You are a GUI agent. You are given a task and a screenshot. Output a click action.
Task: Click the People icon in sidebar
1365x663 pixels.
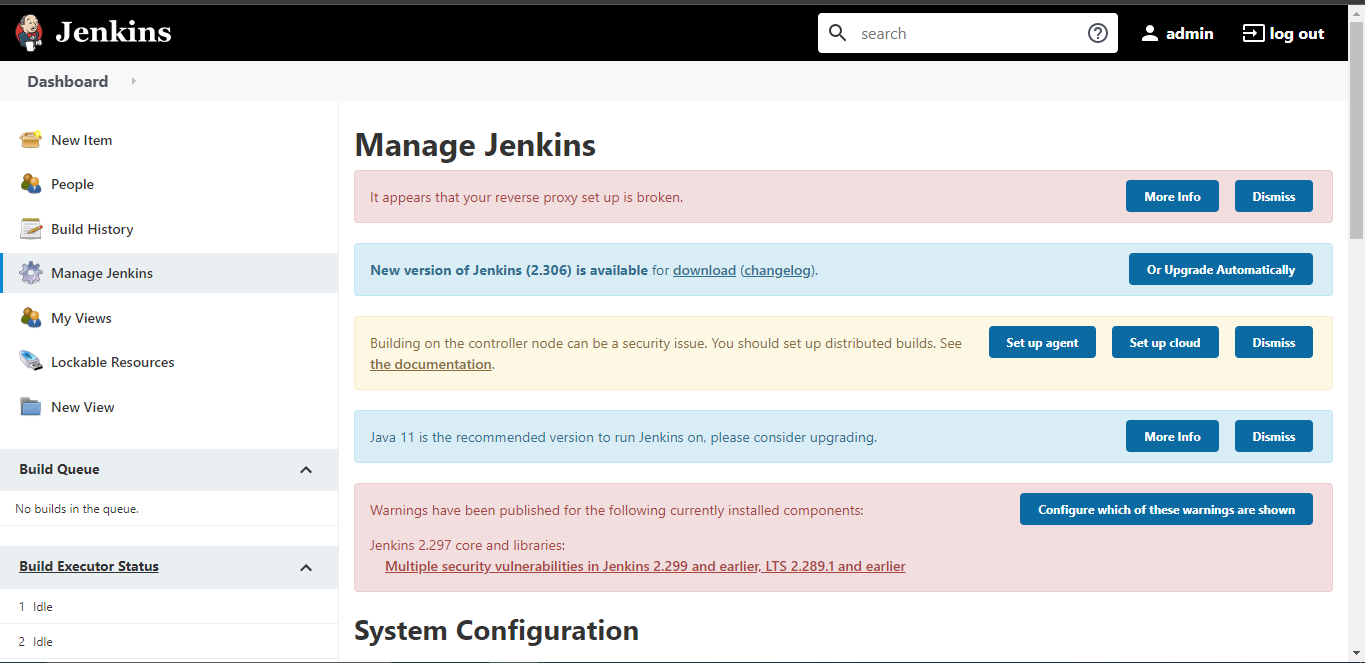(31, 184)
